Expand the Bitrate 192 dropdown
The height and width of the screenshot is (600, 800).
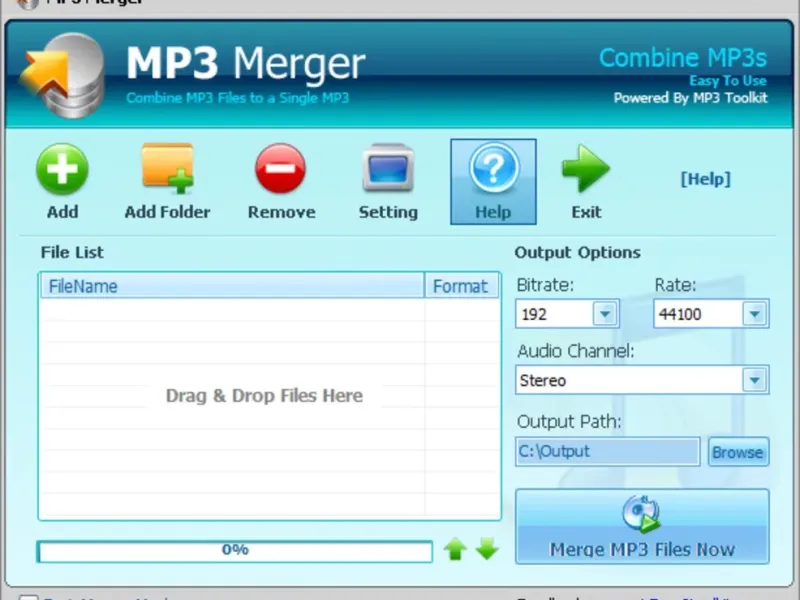(x=605, y=314)
